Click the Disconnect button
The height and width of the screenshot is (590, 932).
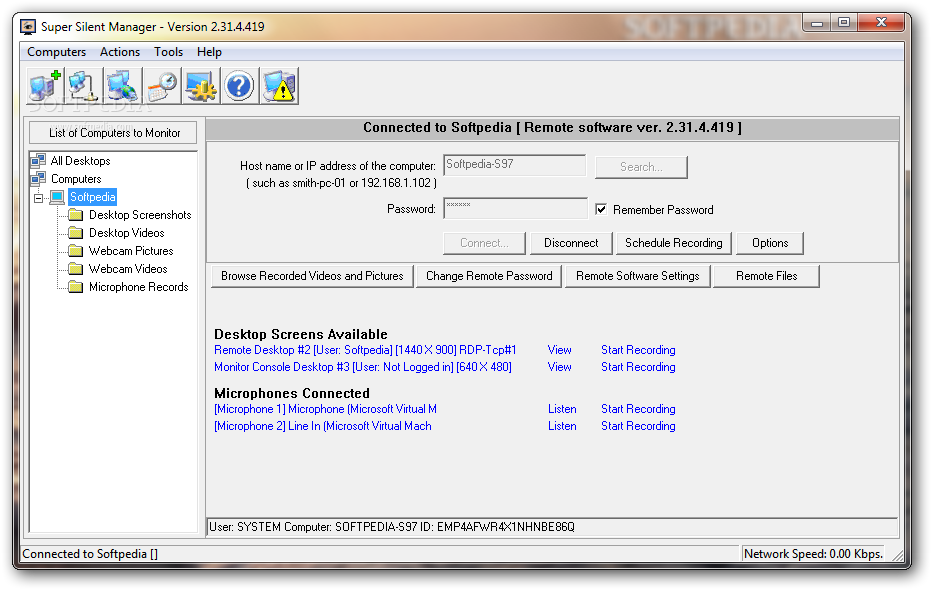pyautogui.click(x=571, y=243)
